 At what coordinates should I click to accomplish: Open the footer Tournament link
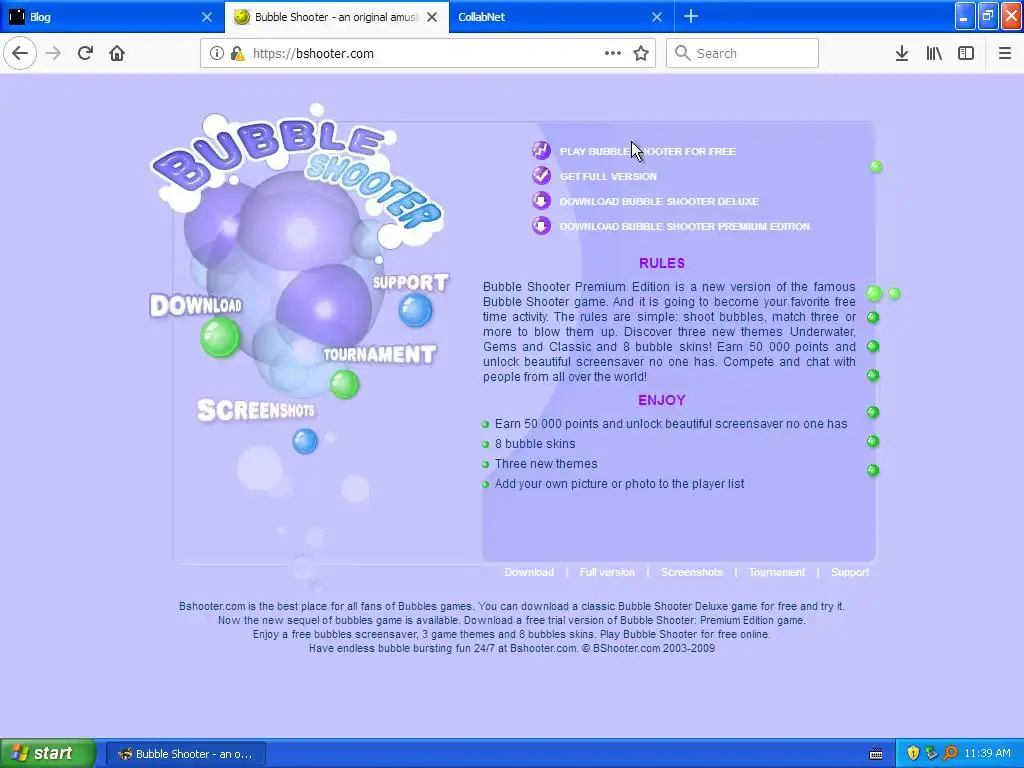pos(776,572)
